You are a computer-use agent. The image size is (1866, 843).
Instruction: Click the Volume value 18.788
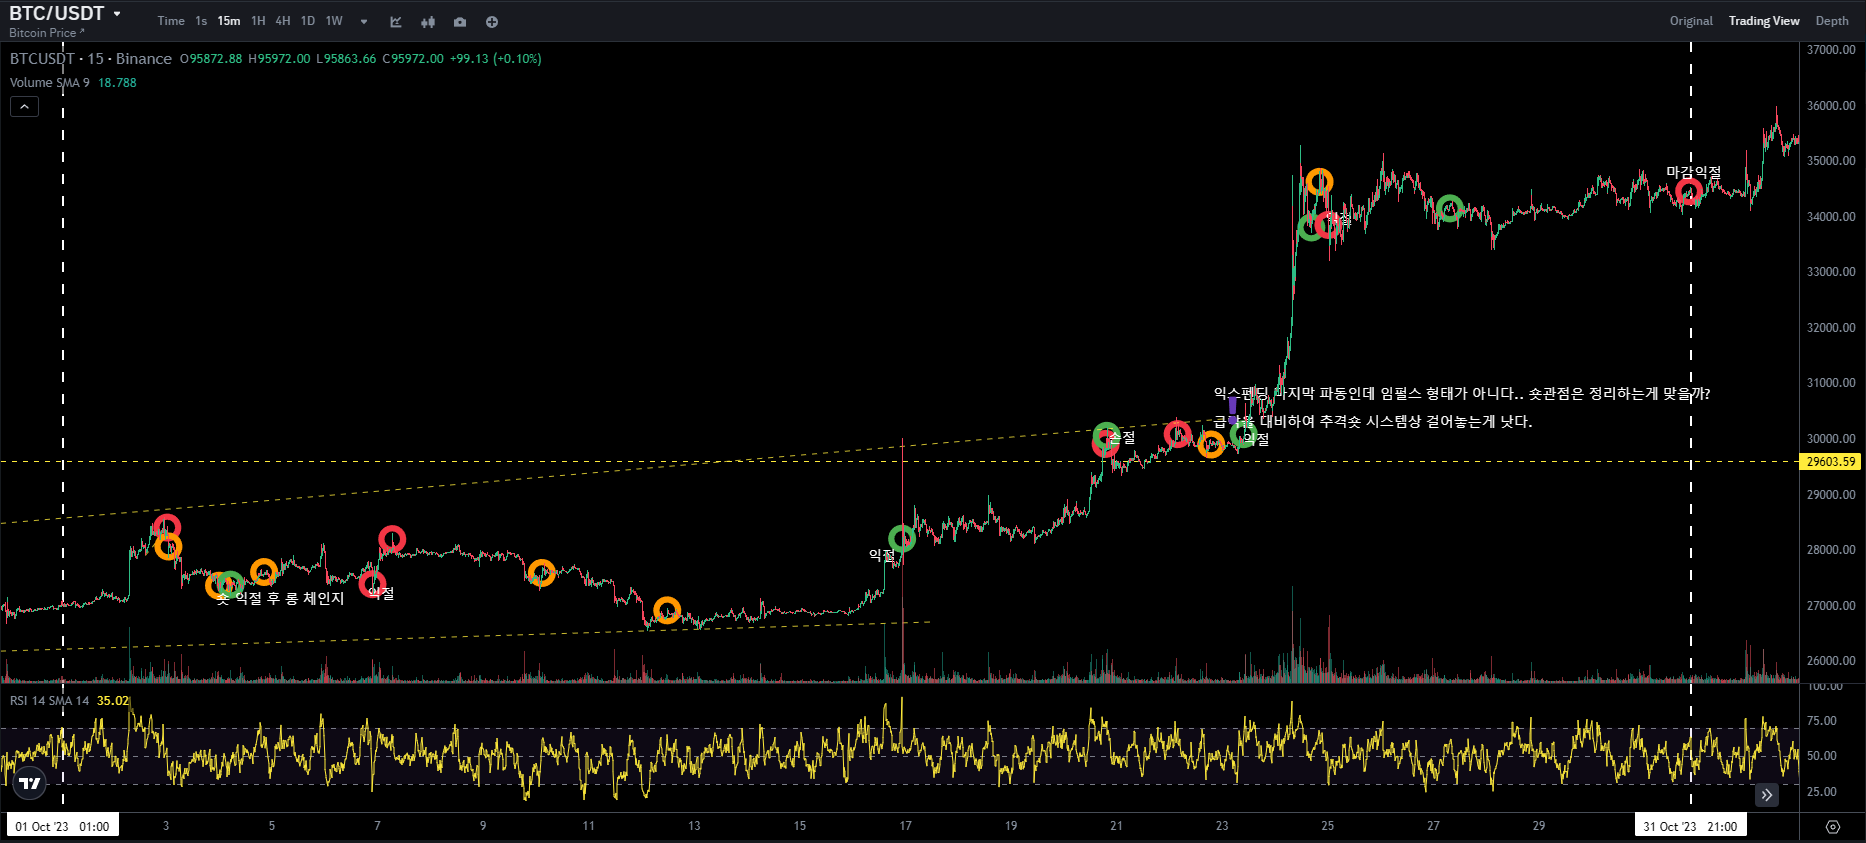pyautogui.click(x=117, y=83)
